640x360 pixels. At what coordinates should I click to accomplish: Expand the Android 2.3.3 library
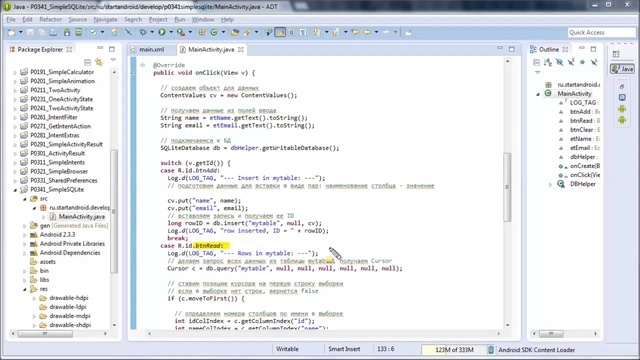[x=25, y=235]
